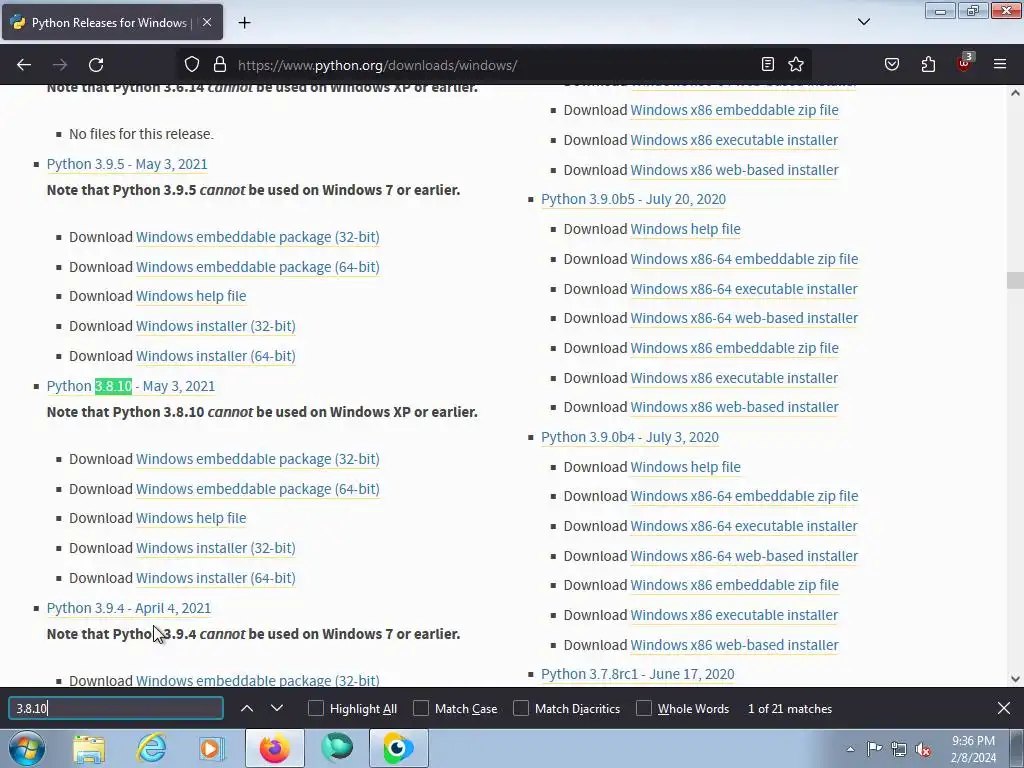Click scrollbar down arrow
This screenshot has width=1024, height=768.
point(1016,679)
